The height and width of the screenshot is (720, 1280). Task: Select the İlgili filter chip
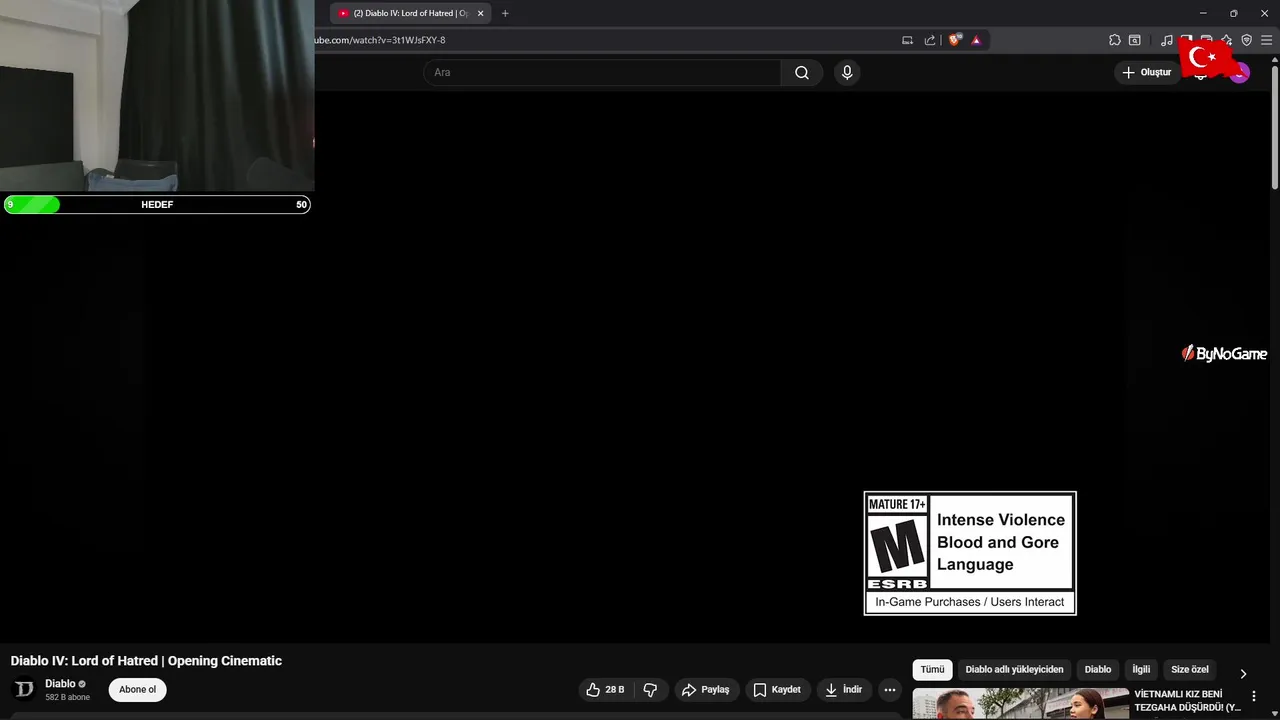click(x=1141, y=670)
